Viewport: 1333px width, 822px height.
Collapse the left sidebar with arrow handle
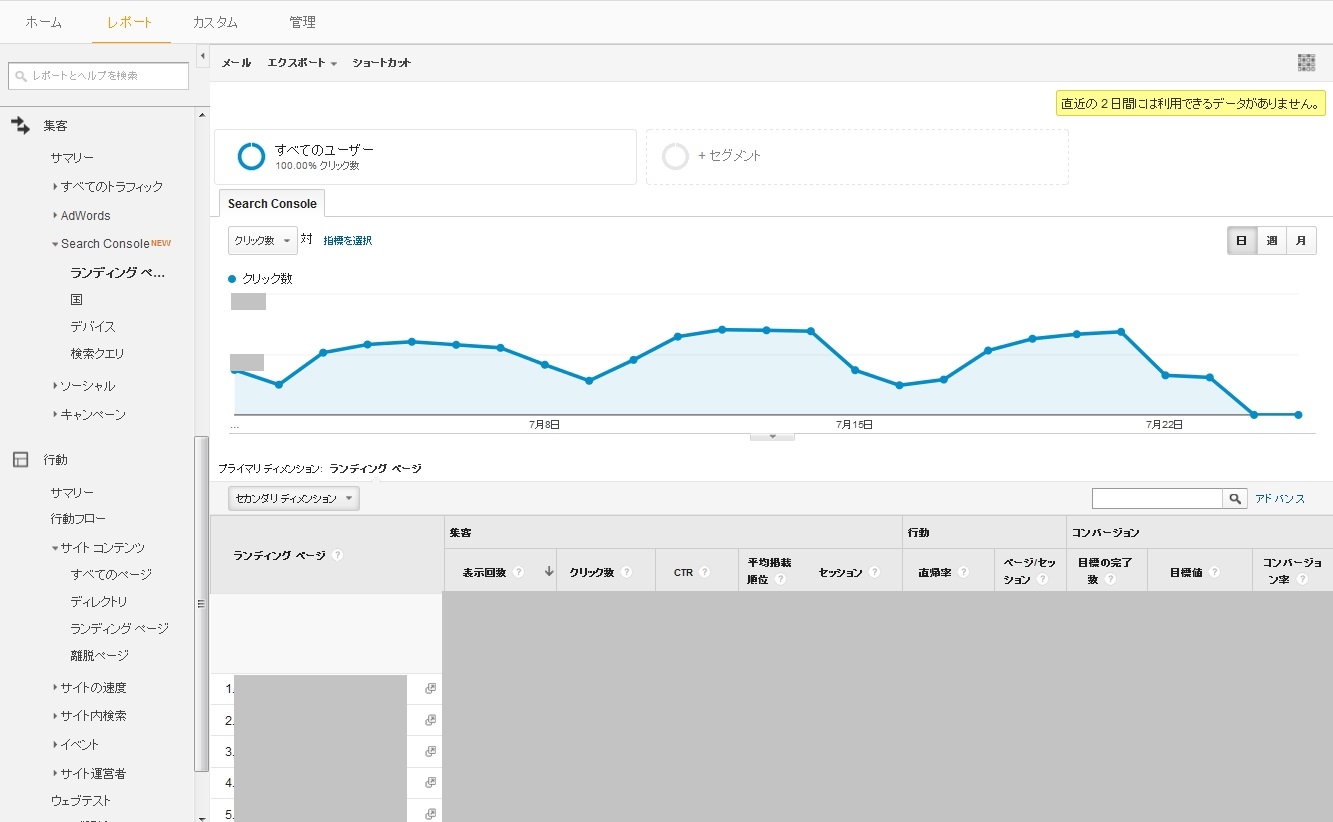coord(203,55)
